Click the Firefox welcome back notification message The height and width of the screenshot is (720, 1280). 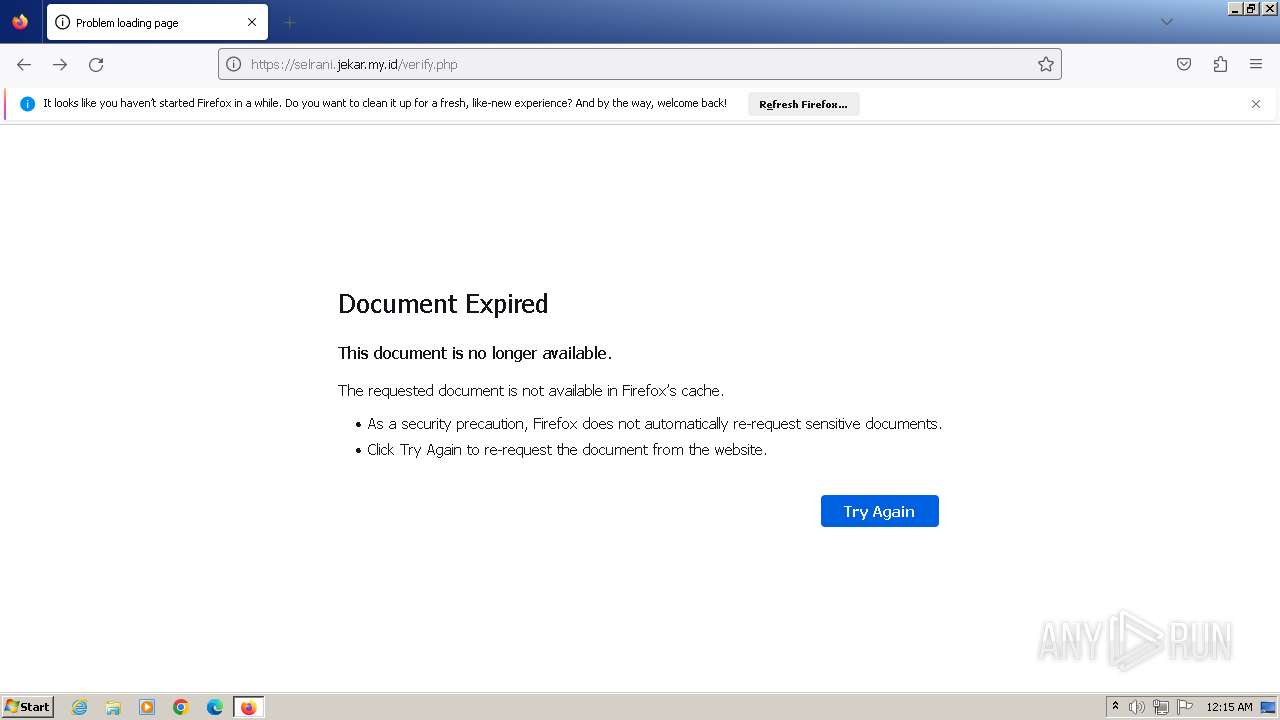(x=385, y=103)
